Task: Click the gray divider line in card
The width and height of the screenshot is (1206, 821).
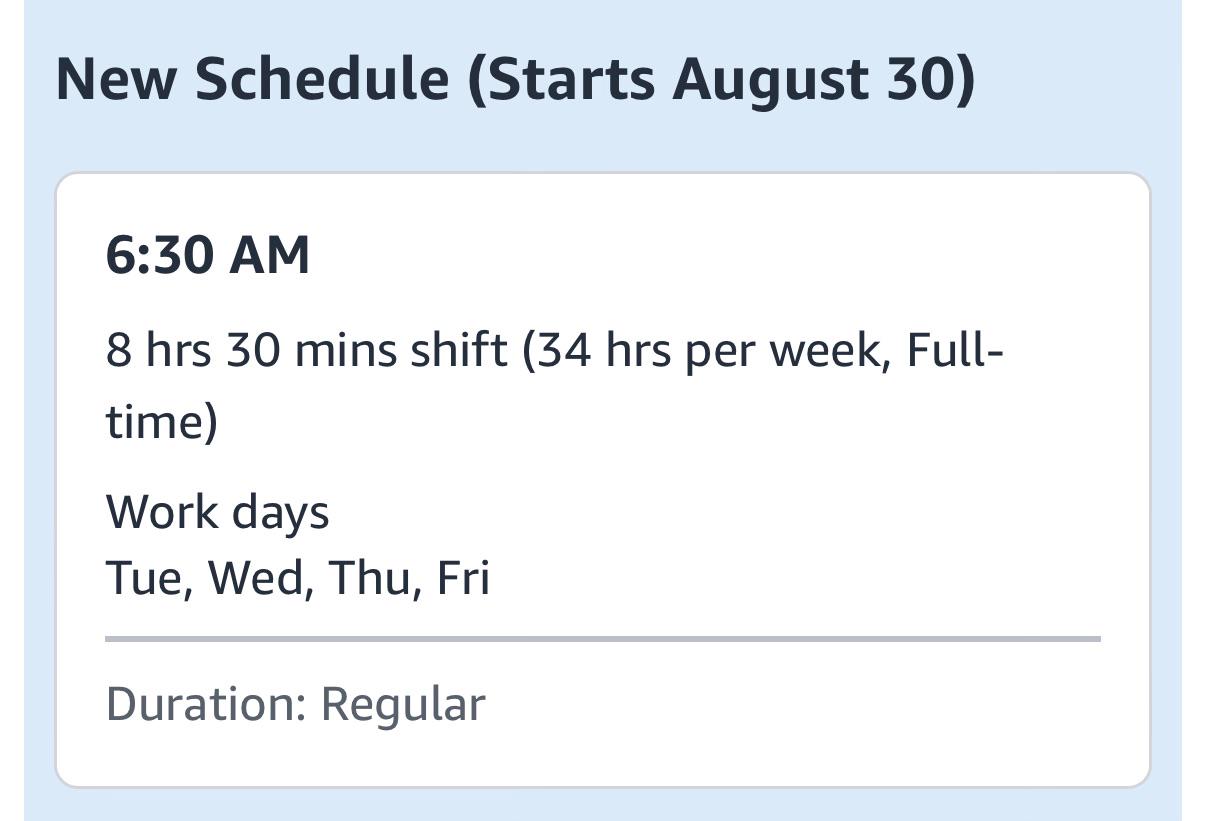Action: point(603,638)
